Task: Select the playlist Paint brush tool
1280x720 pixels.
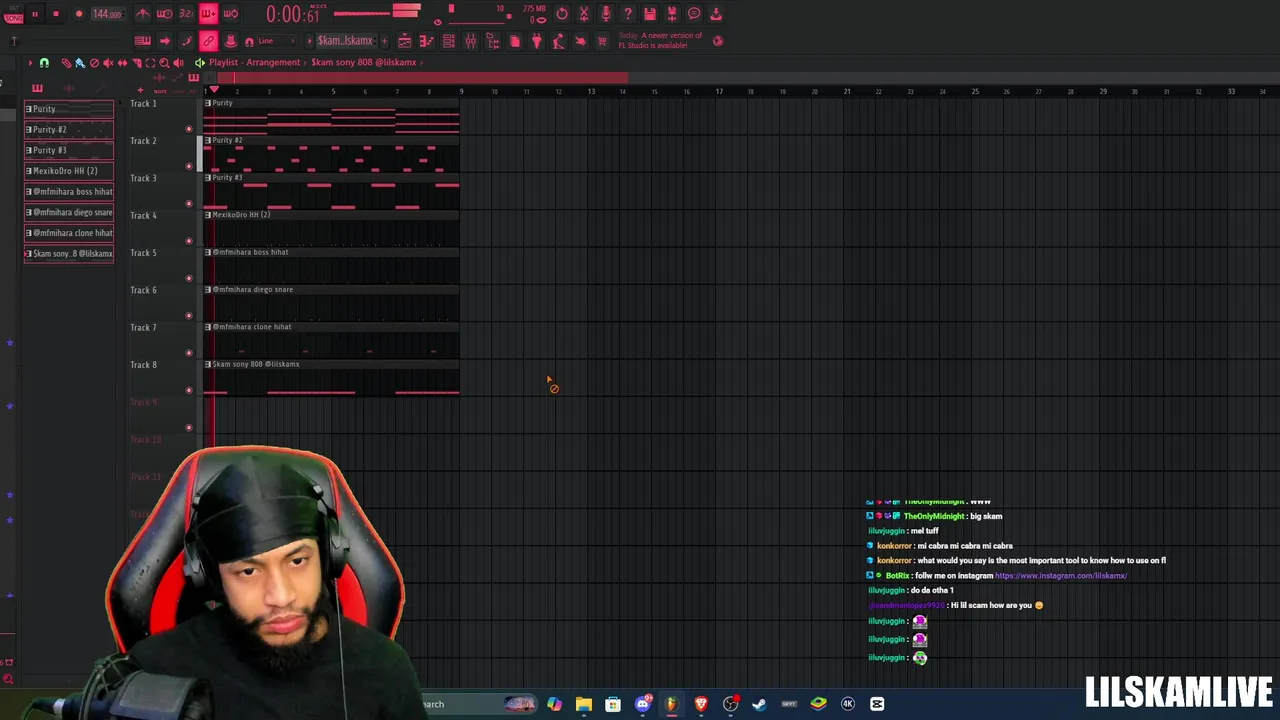Action: coord(80,63)
